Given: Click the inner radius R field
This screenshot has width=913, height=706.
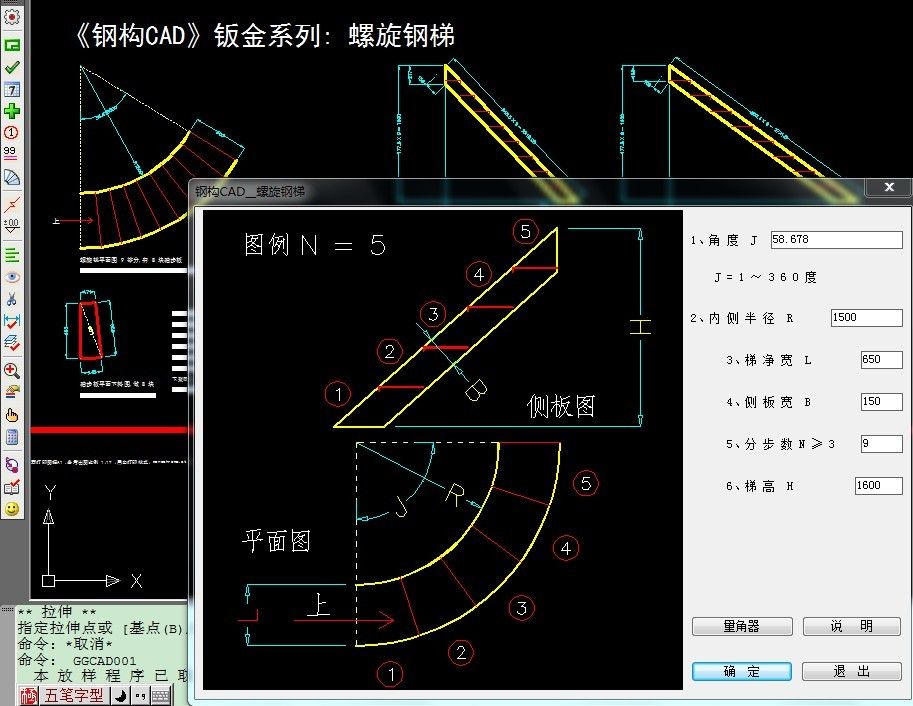Looking at the screenshot, I should tap(866, 317).
